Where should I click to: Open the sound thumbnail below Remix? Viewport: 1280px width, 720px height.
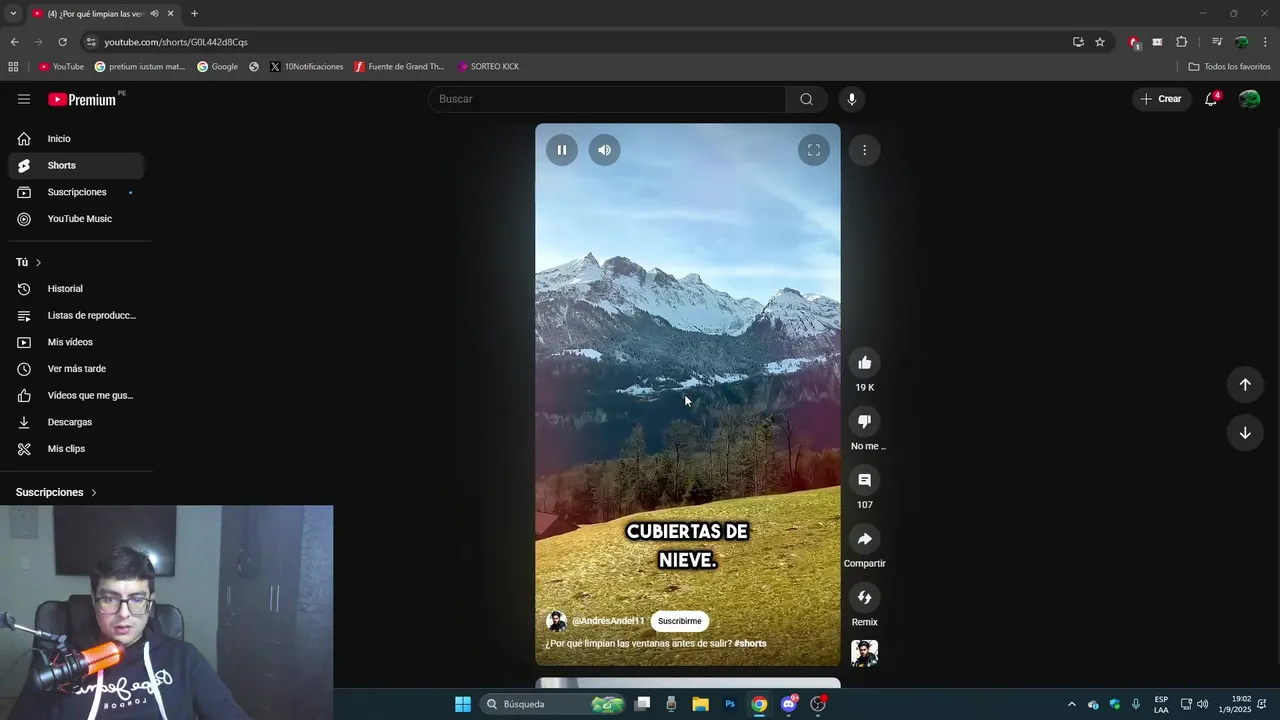(865, 653)
